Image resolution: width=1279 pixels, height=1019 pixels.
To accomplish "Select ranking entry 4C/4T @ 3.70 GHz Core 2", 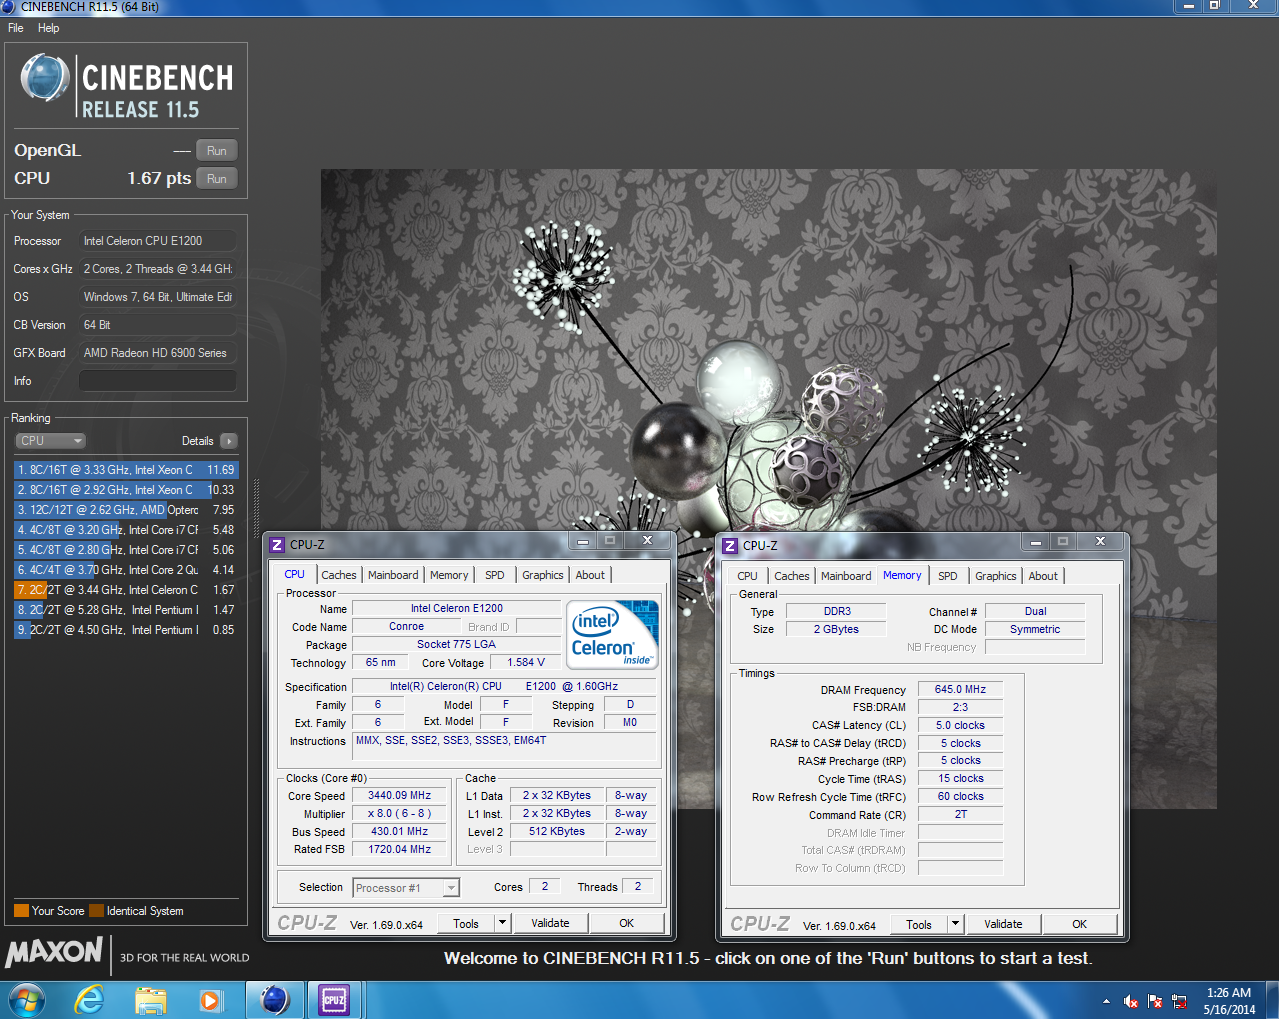I will coord(126,570).
